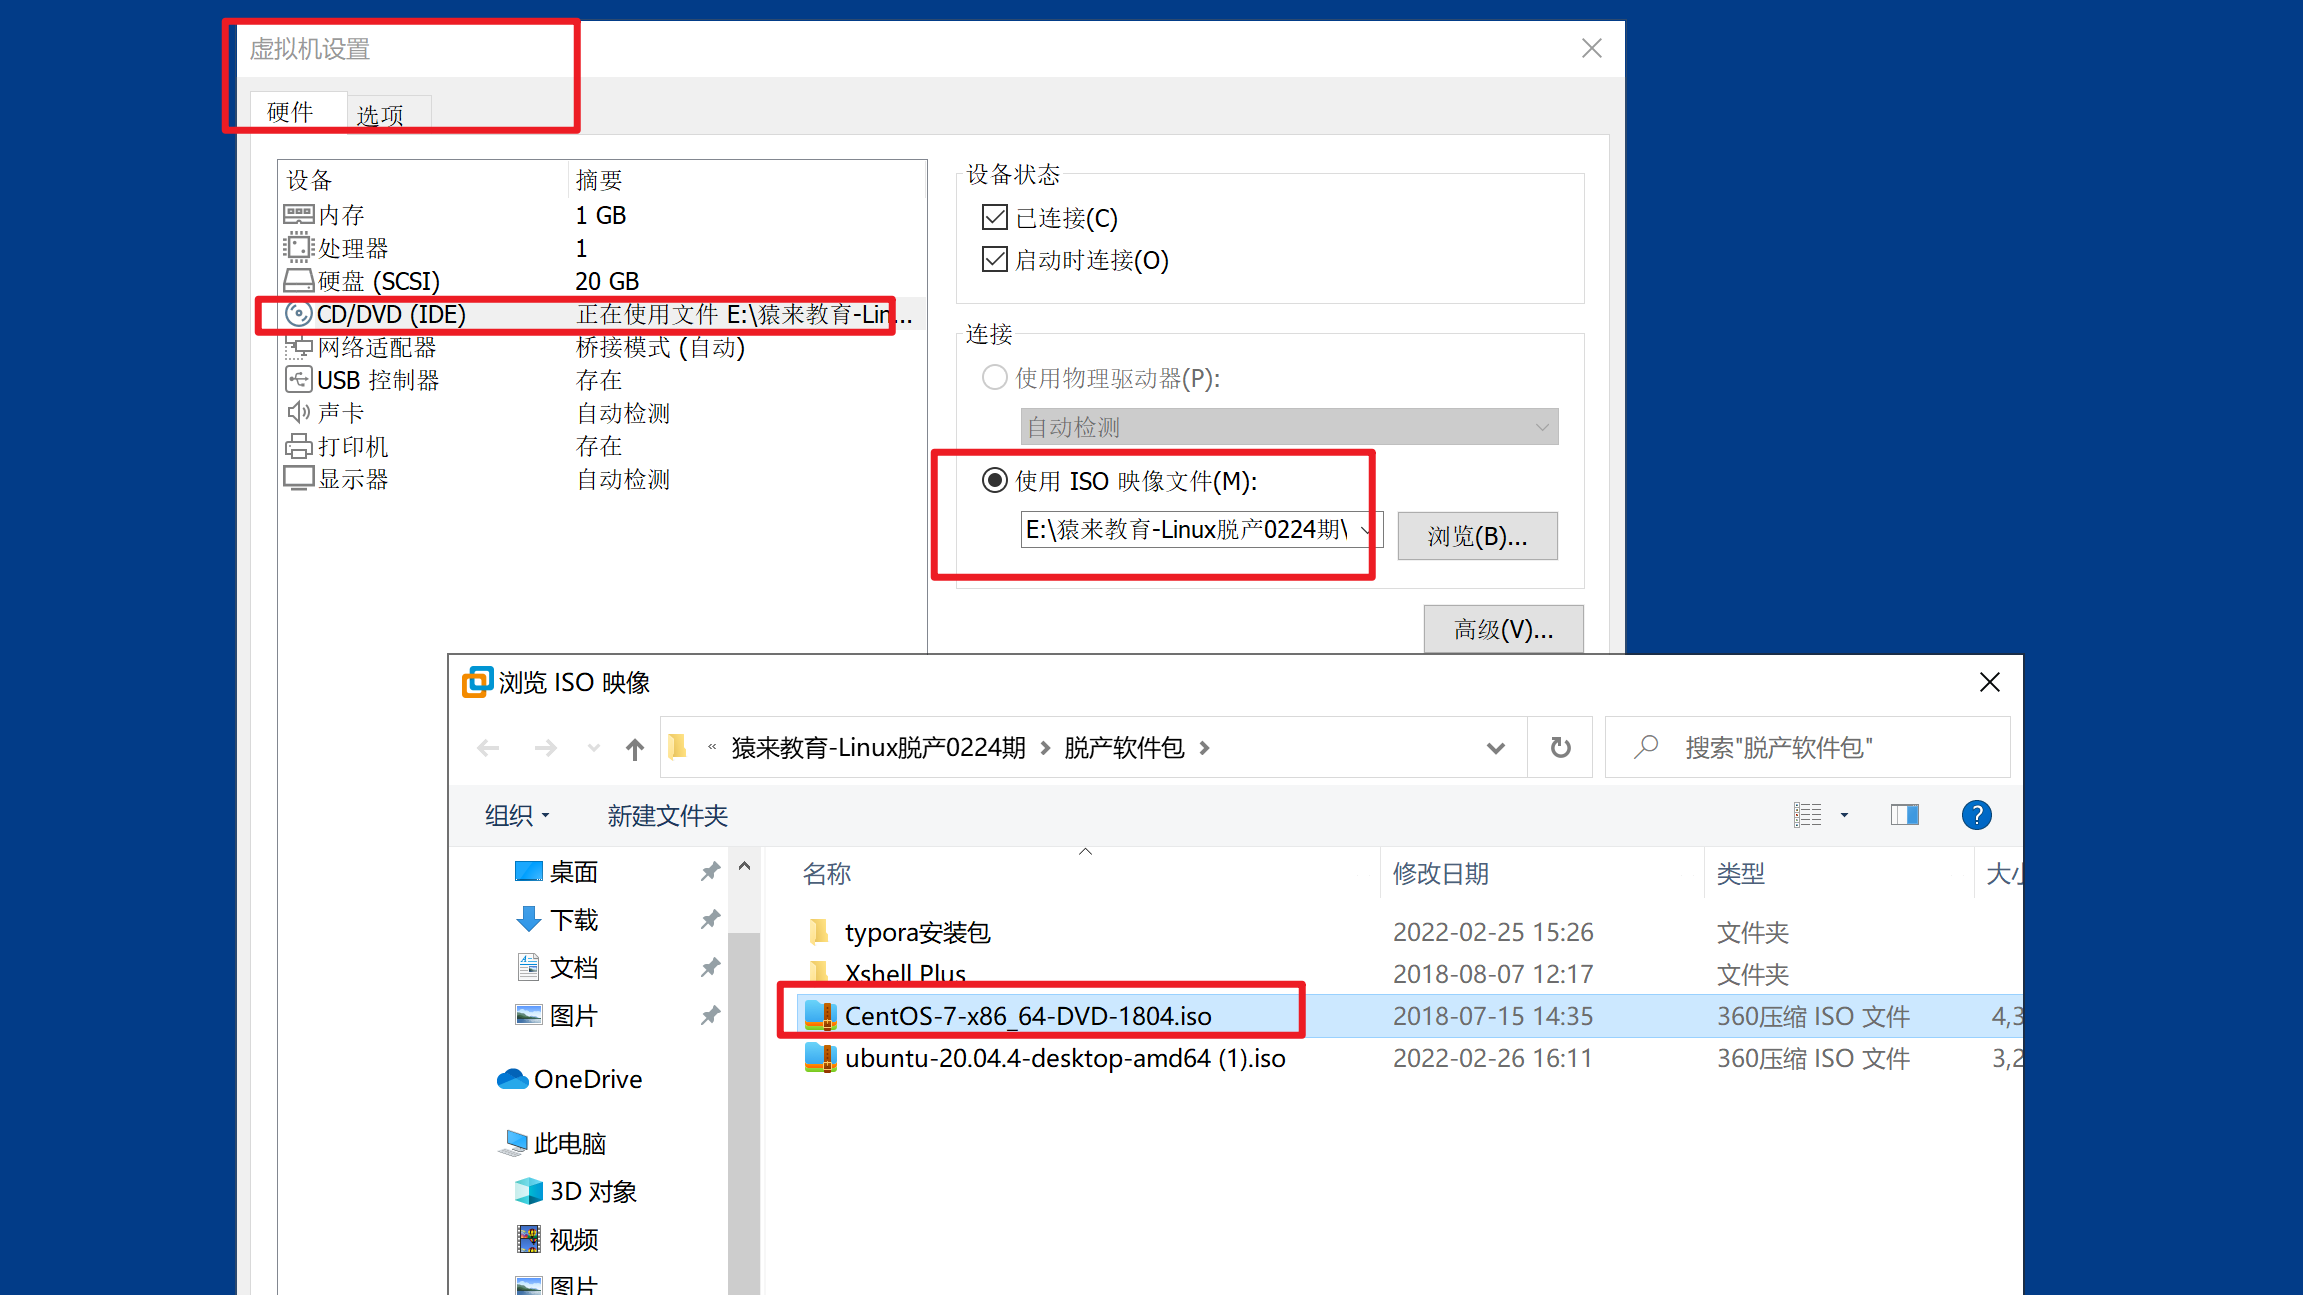Open the help question mark icon
This screenshot has height=1295, width=2303.
(x=1977, y=815)
